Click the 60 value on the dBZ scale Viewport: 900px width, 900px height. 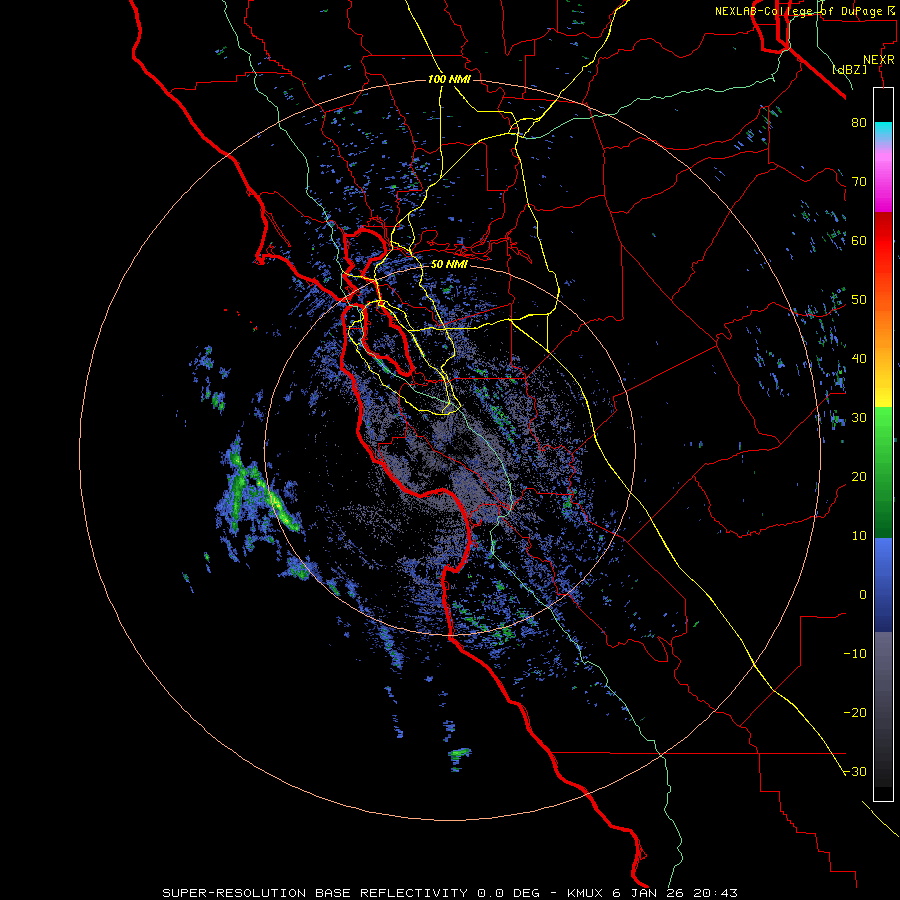(859, 240)
